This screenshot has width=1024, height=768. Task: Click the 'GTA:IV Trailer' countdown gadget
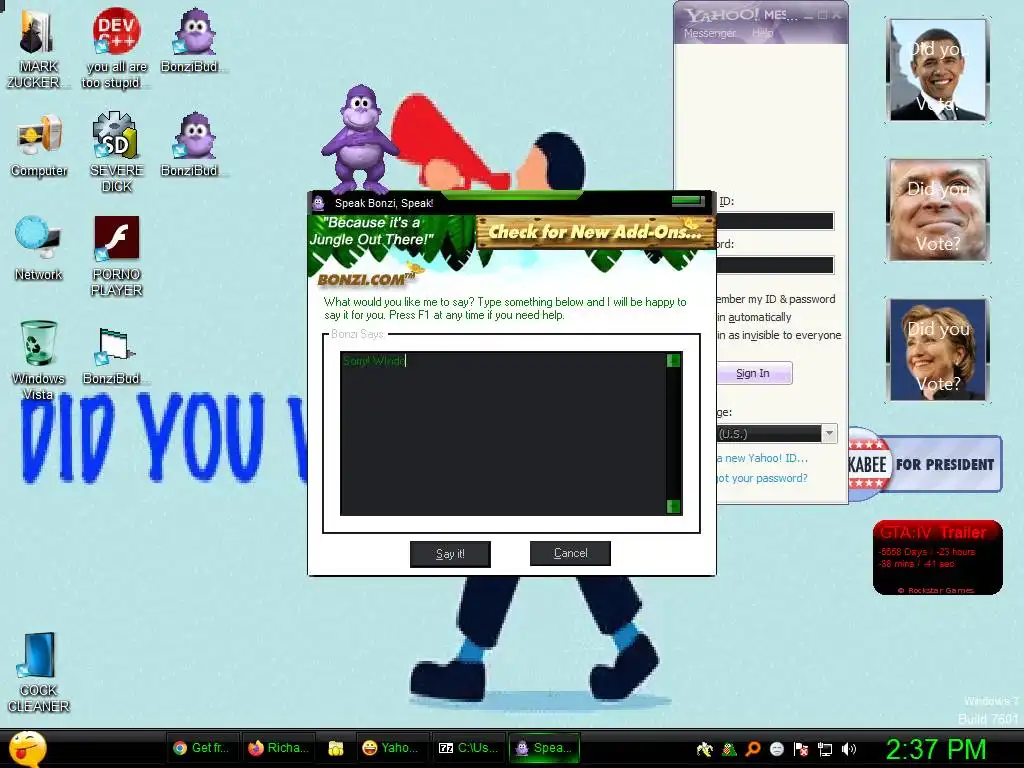click(937, 557)
